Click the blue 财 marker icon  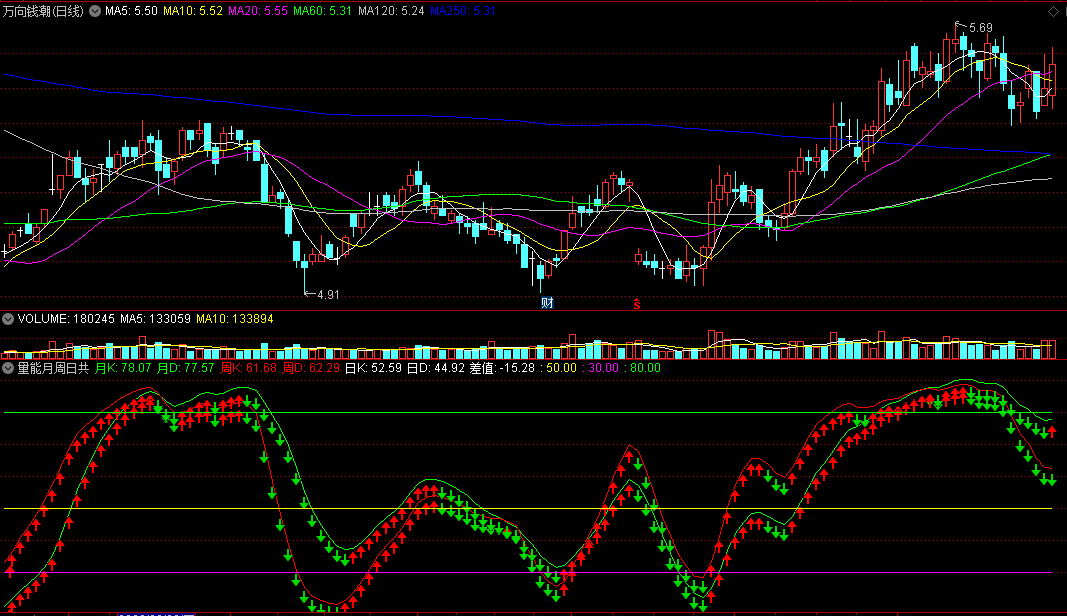547,303
